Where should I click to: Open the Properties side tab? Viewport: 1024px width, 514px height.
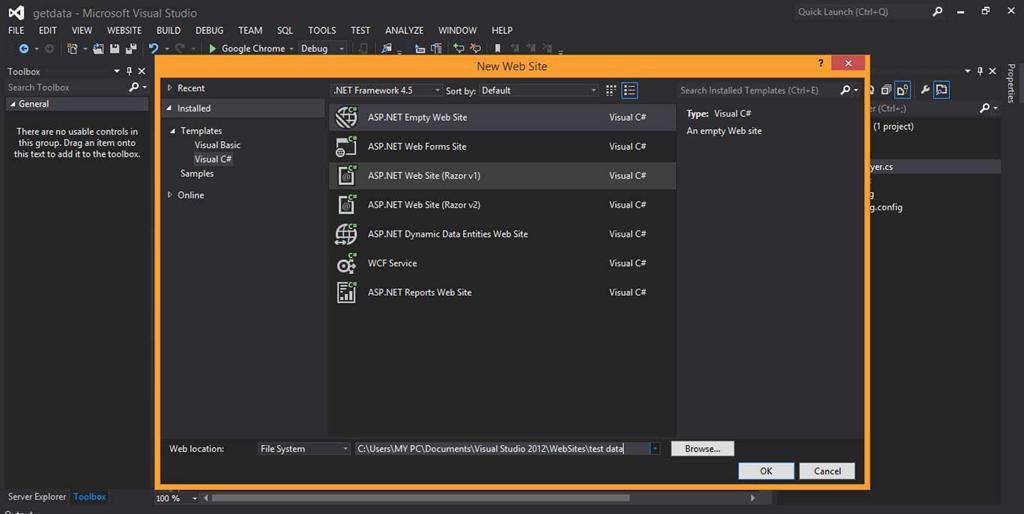(1011, 83)
